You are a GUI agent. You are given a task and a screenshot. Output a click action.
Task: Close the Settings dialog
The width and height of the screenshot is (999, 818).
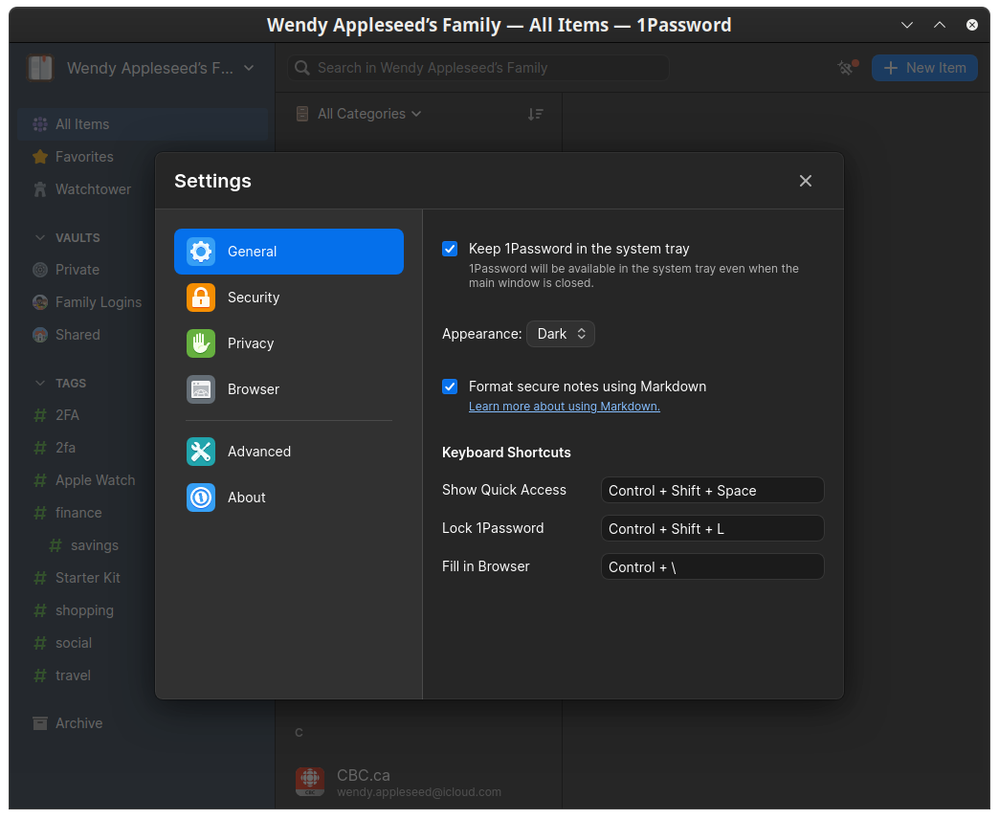pos(805,181)
